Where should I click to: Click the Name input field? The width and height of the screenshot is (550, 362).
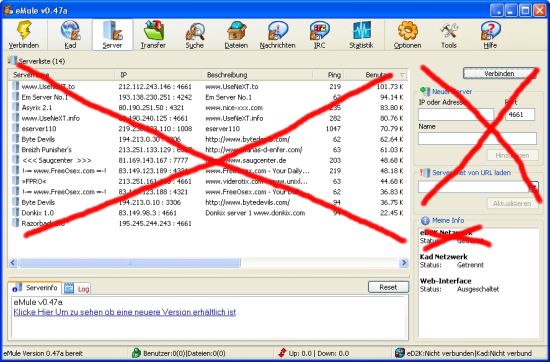[477, 138]
